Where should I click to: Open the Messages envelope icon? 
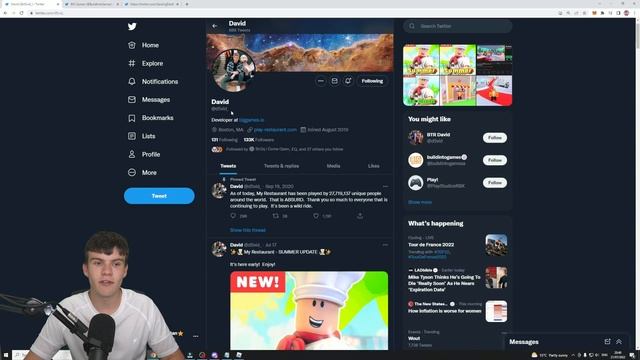[x=131, y=100]
